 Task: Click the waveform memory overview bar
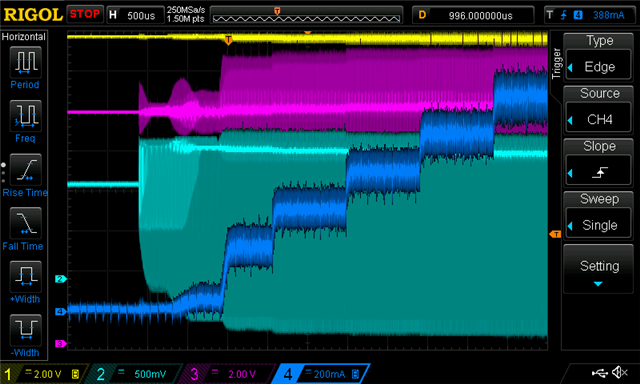[306, 16]
